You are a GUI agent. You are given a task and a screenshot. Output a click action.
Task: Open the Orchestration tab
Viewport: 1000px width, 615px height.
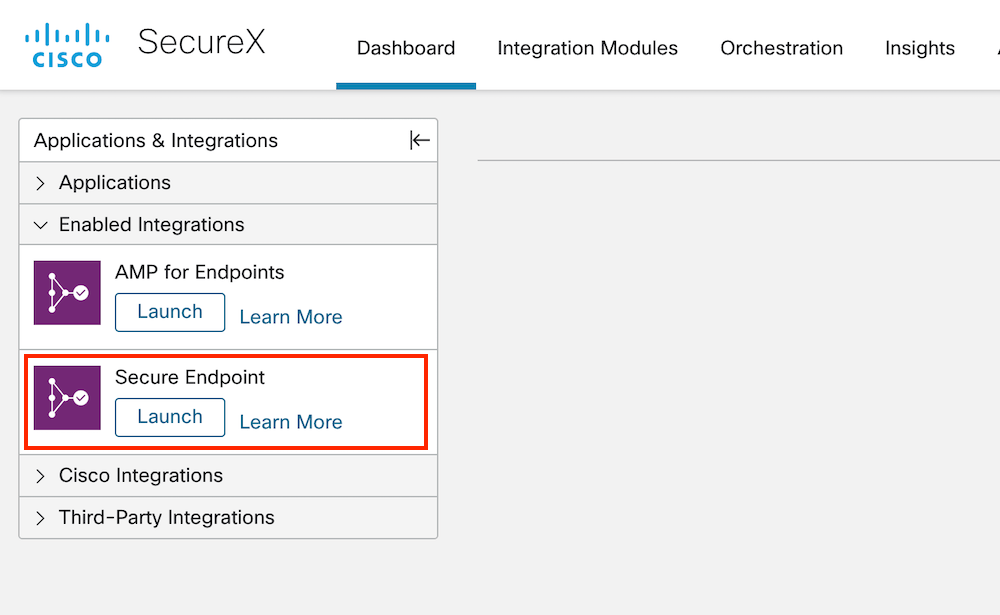(x=781, y=48)
